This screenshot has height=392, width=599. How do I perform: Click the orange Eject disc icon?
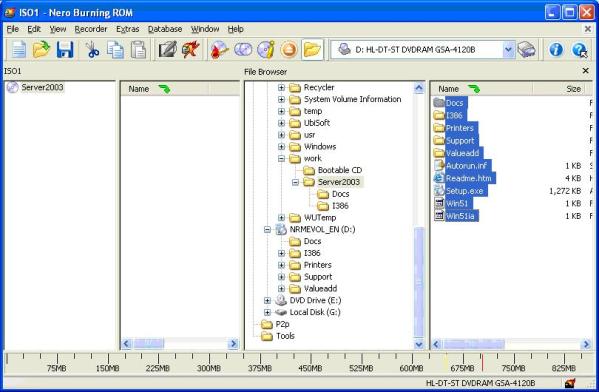(289, 50)
